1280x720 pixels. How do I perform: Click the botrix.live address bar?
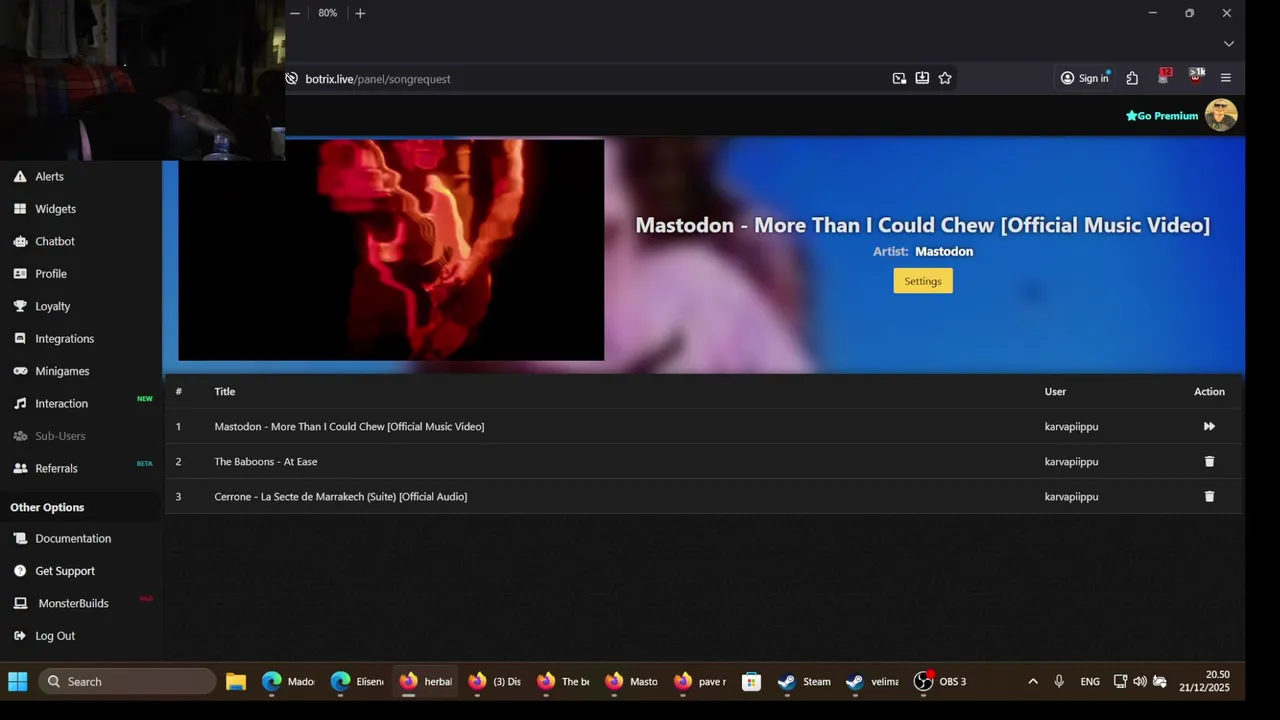[x=590, y=79]
